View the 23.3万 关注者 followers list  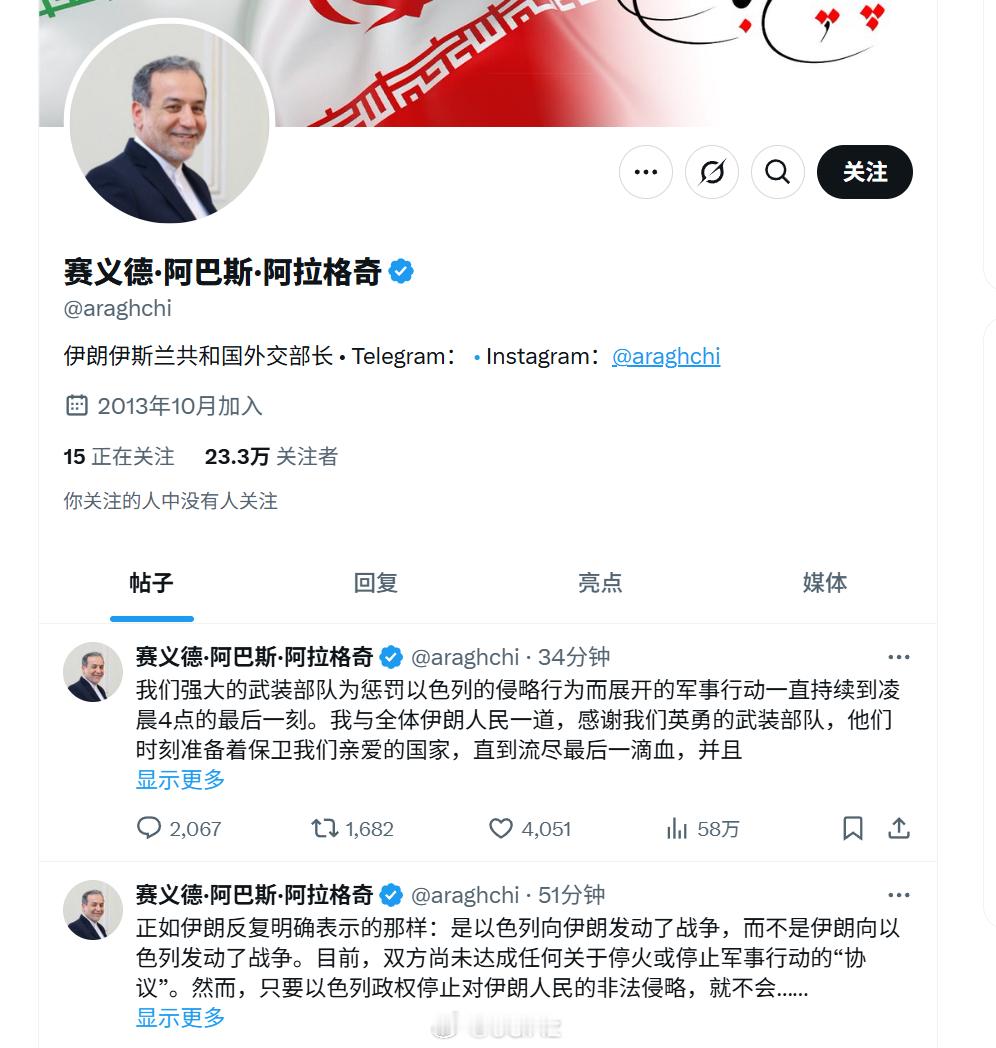click(x=271, y=456)
